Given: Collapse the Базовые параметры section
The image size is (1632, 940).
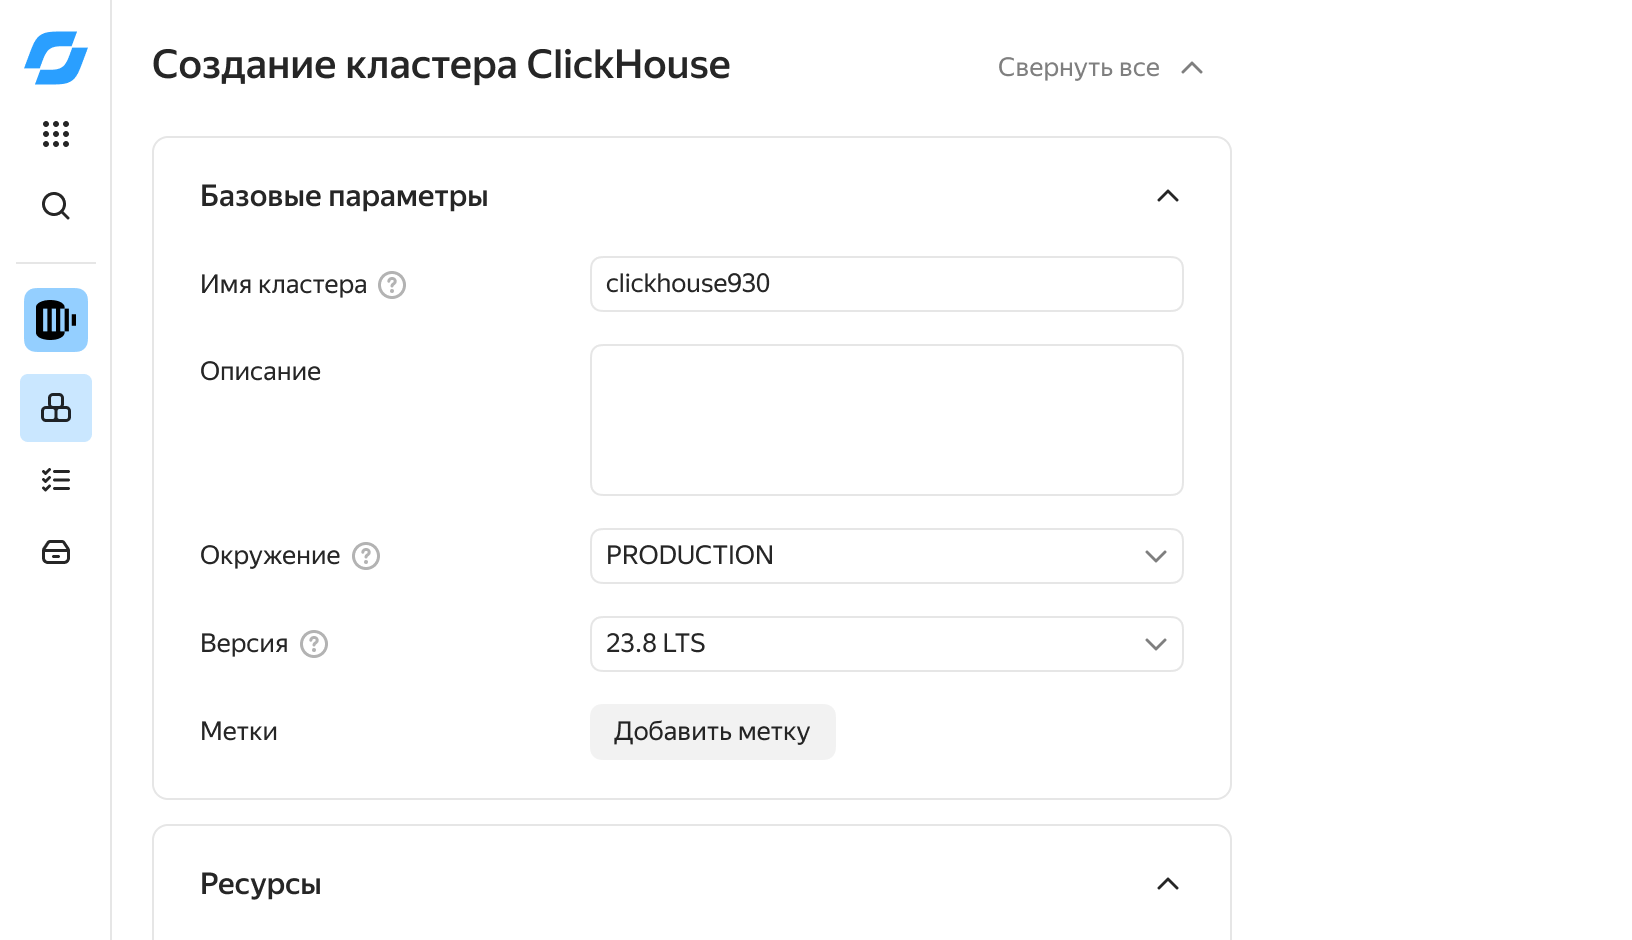Looking at the screenshot, I should pyautogui.click(x=1167, y=196).
